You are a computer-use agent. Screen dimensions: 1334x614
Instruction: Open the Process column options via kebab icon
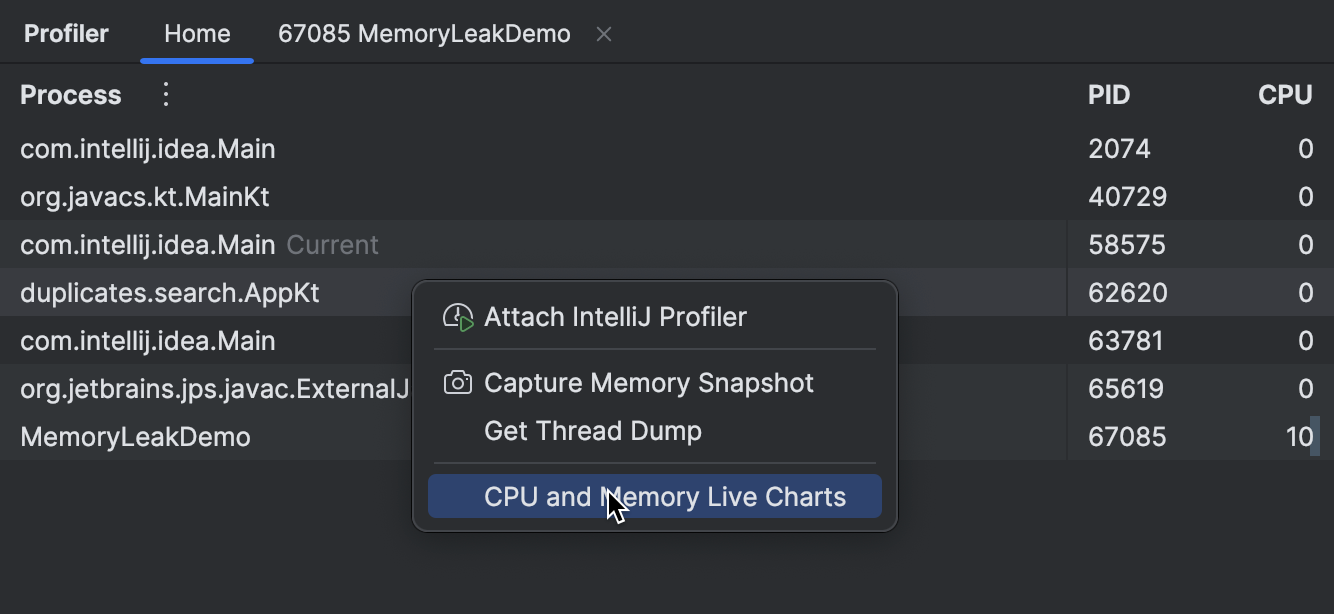click(x=165, y=94)
